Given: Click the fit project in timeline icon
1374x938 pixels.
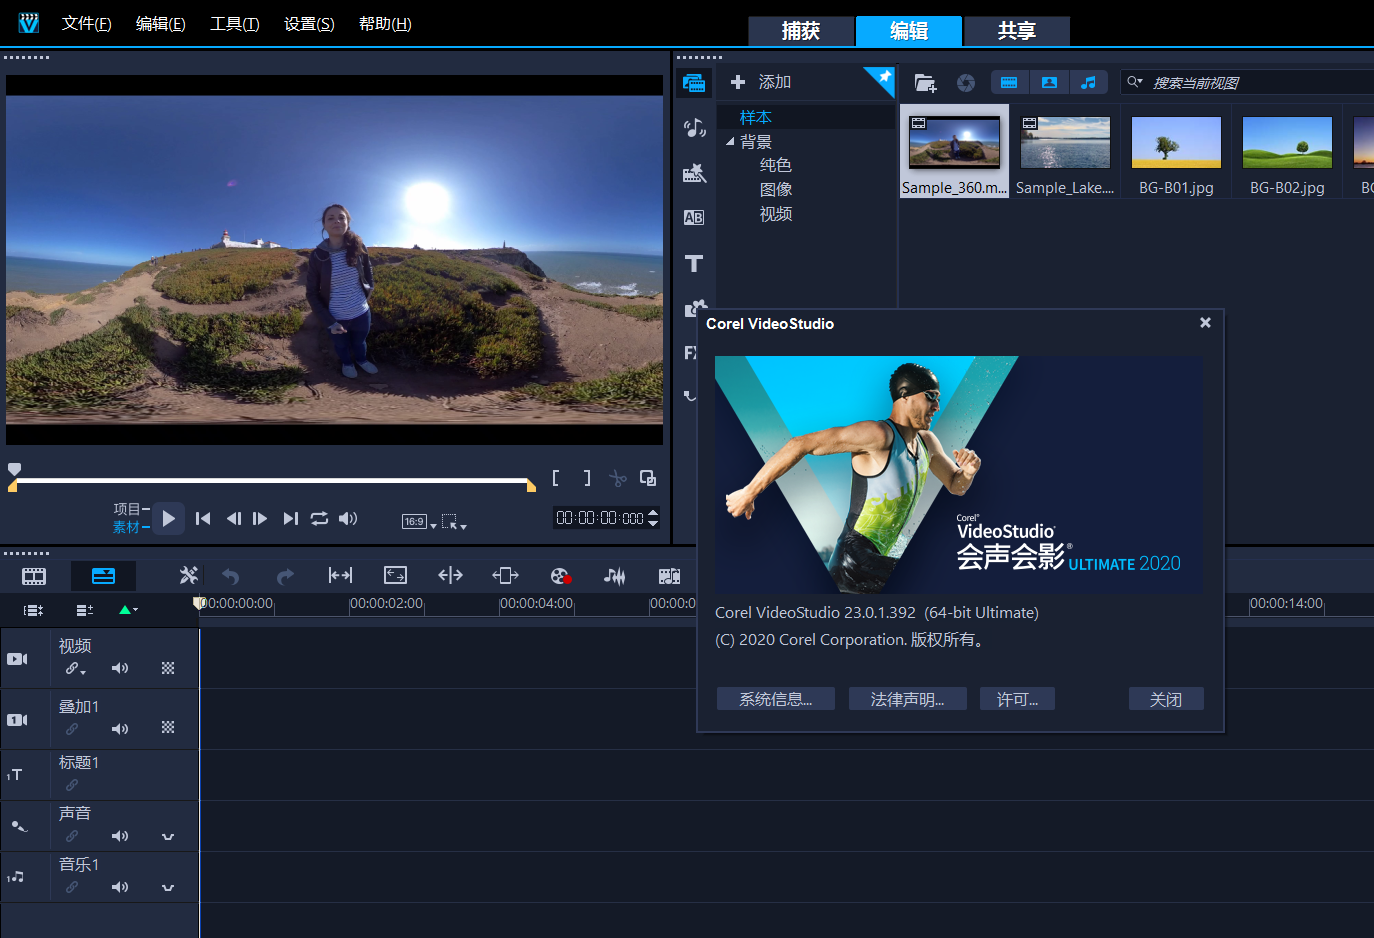Looking at the screenshot, I should (340, 575).
